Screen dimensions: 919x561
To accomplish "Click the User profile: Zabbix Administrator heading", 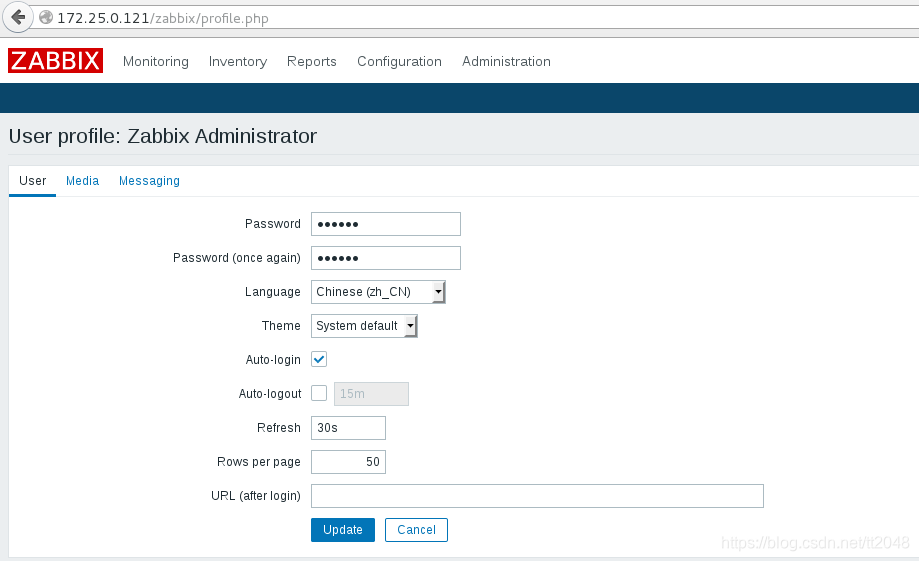I will coord(163,136).
